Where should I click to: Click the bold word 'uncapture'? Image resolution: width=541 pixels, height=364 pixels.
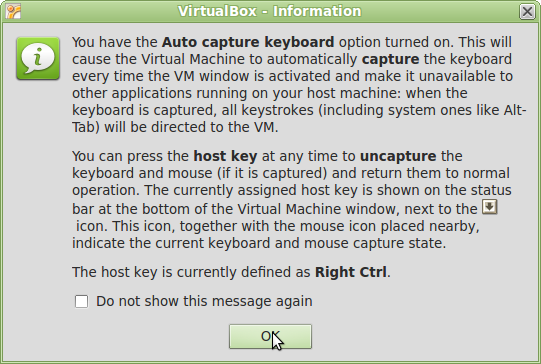pos(398,156)
